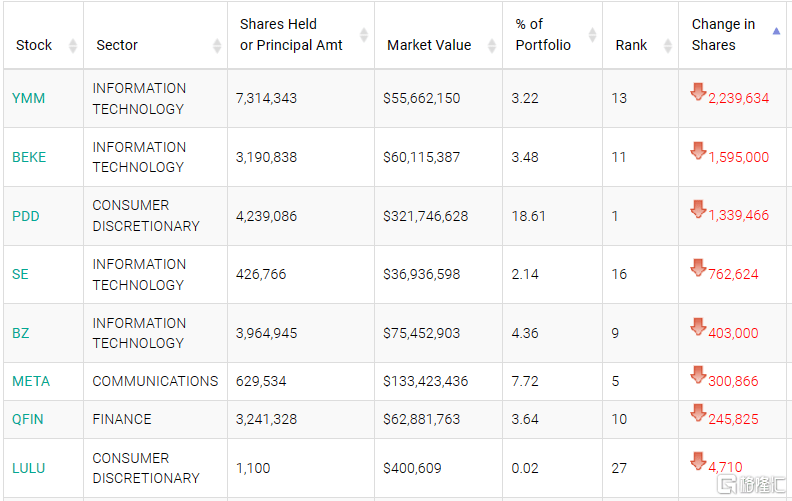This screenshot has height=501, width=792.
Task: Click sort arrows next to Market Value header
Action: (492, 46)
